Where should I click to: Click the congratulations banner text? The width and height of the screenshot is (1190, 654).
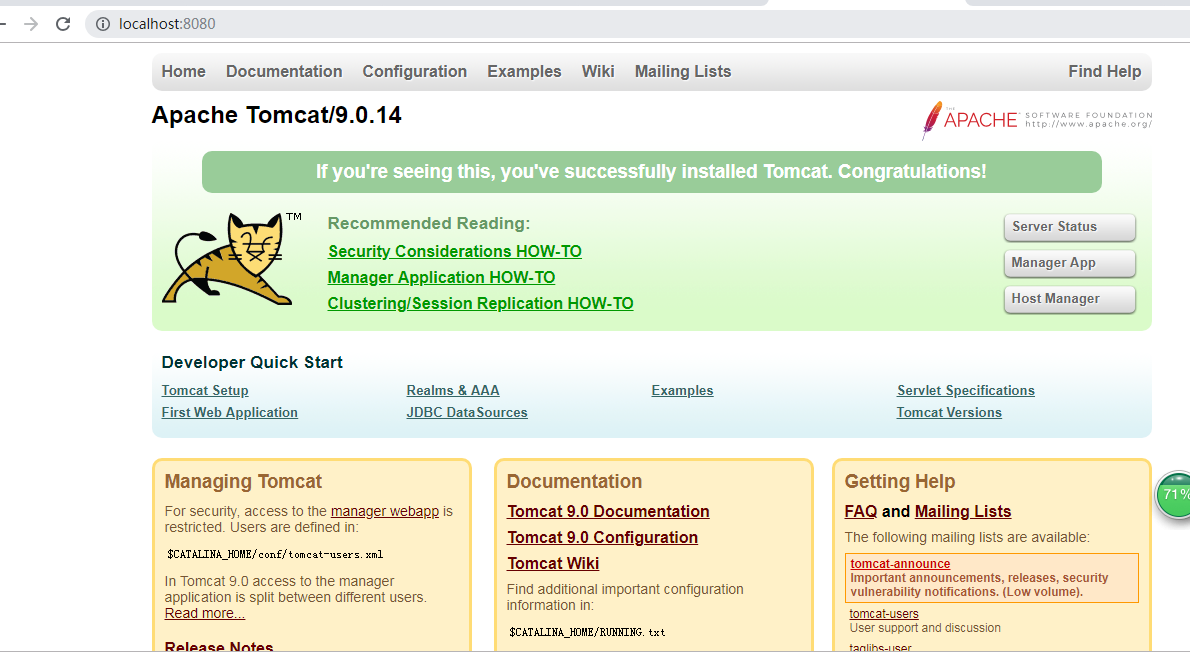pyautogui.click(x=651, y=171)
